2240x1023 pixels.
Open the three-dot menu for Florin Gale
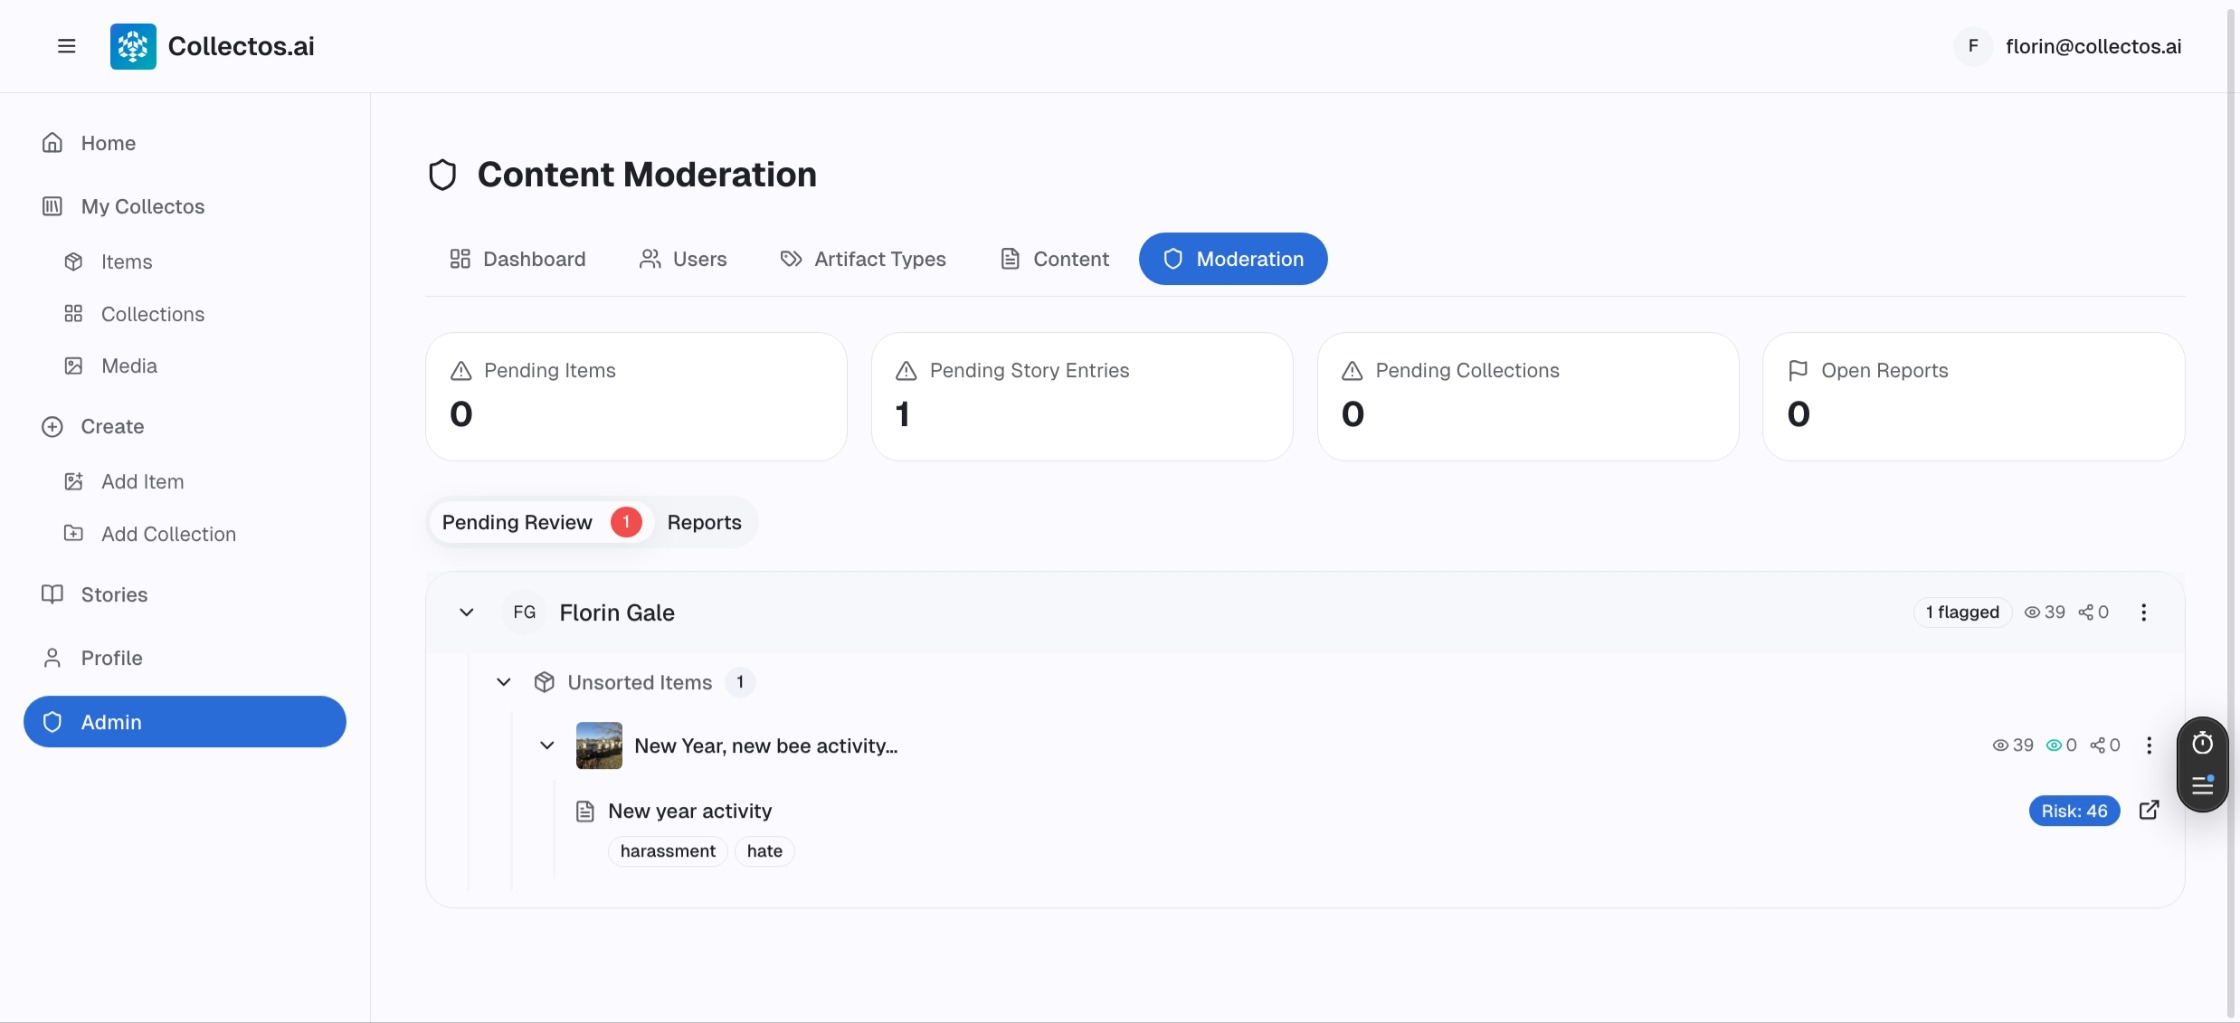pyautogui.click(x=2143, y=612)
